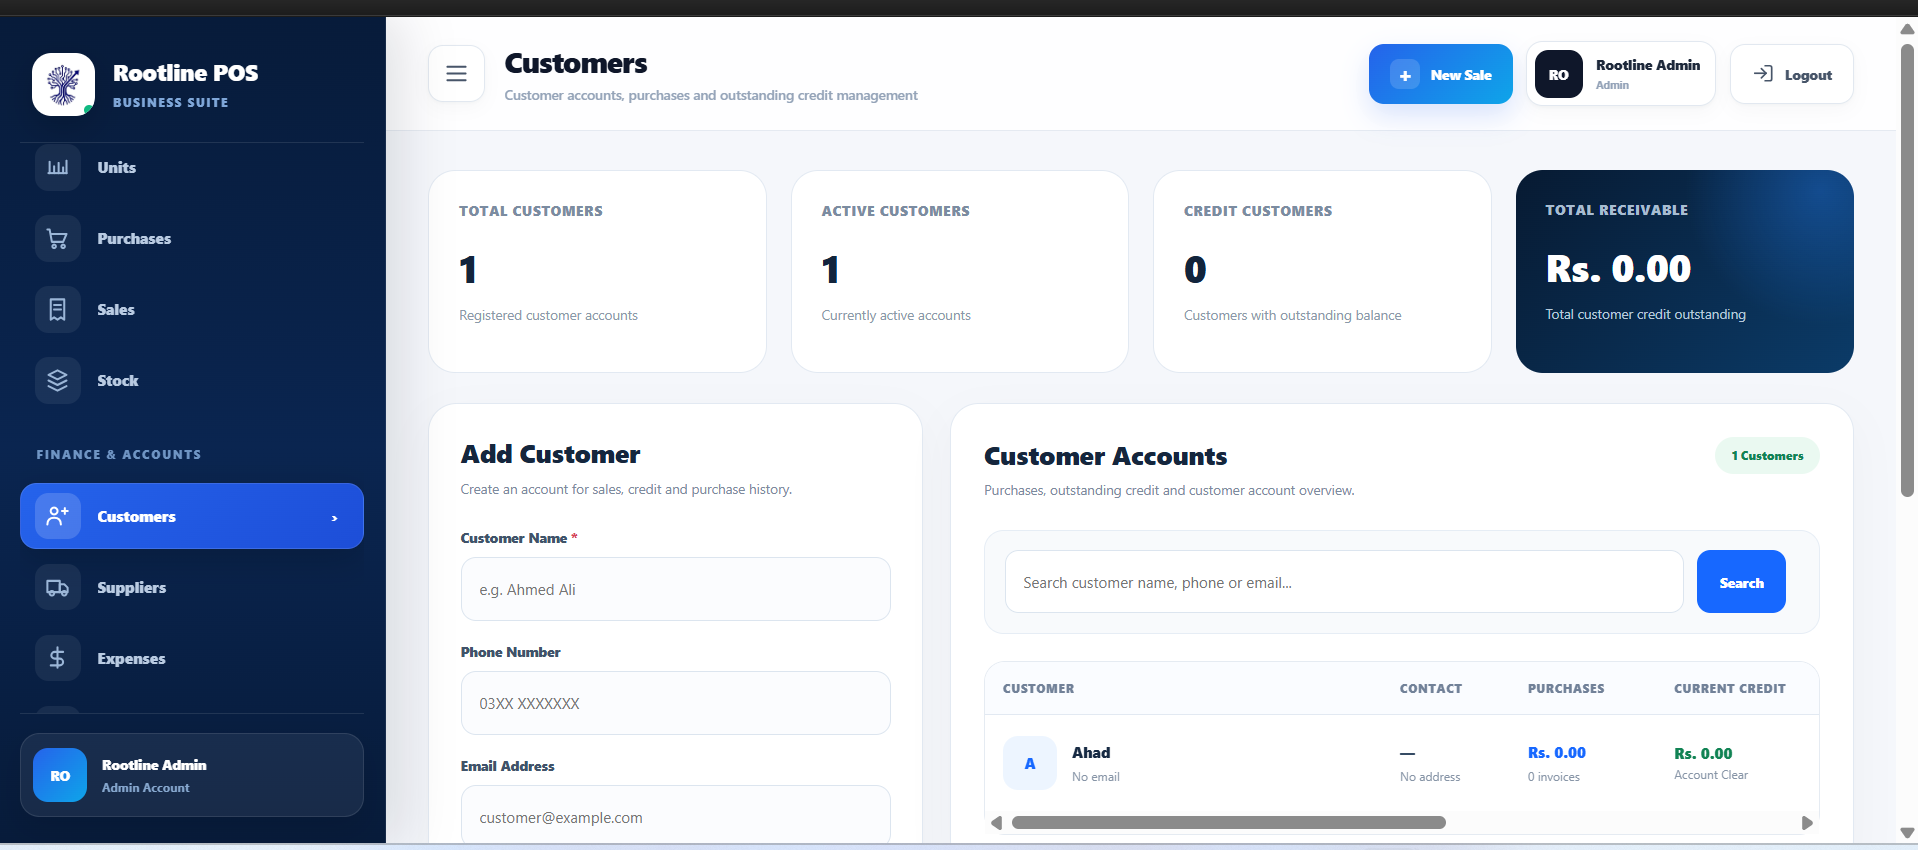Click the letter A avatar for Ahad
1918x850 pixels.
coord(1030,763)
